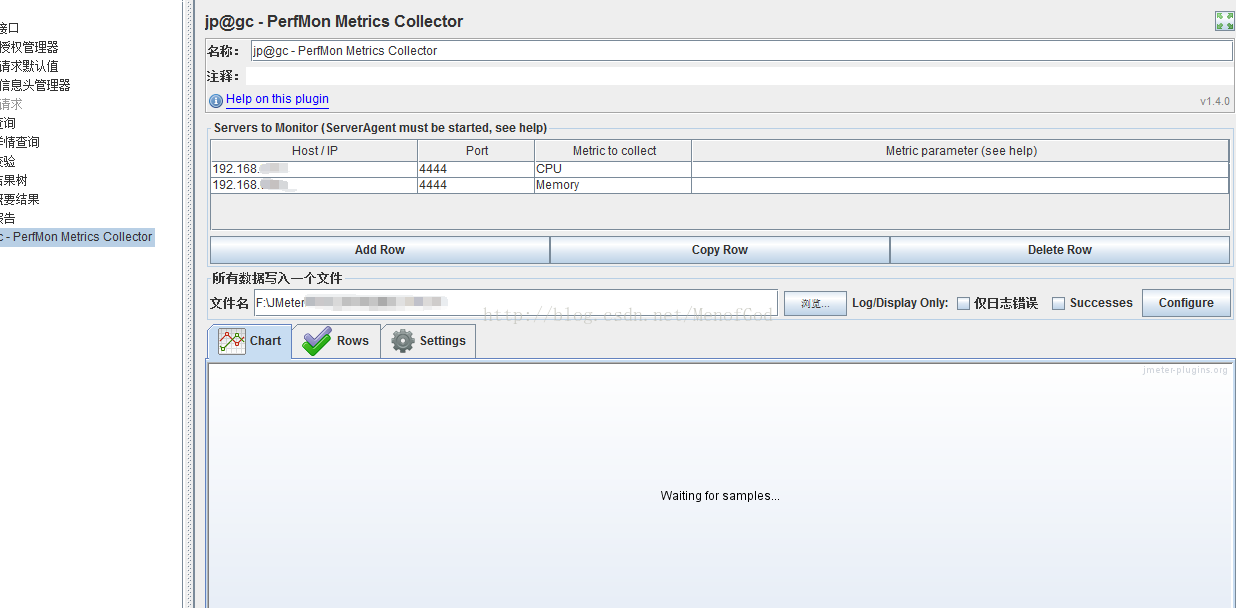Click the metric parameter cell in Memory row
The image size is (1236, 608).
[960, 185]
